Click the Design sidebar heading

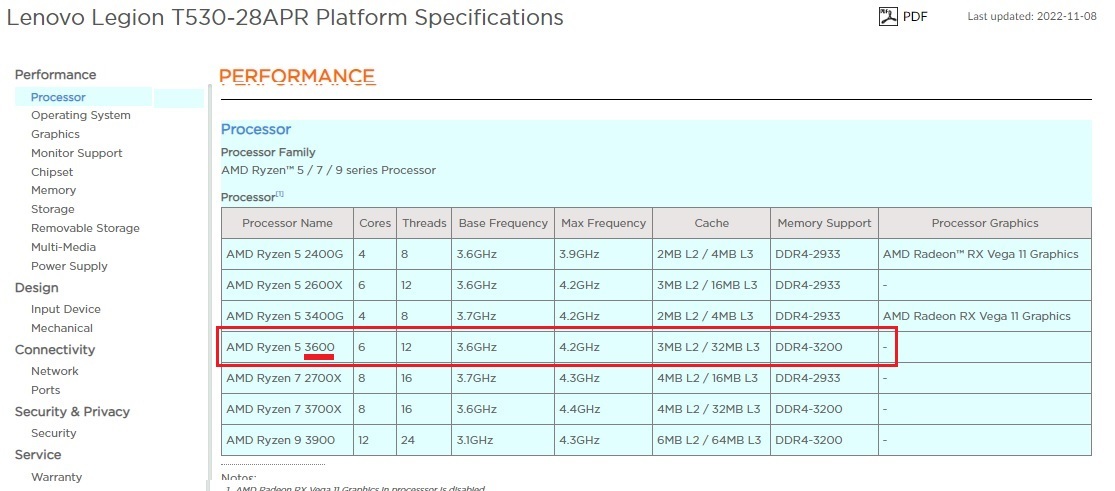pos(36,287)
